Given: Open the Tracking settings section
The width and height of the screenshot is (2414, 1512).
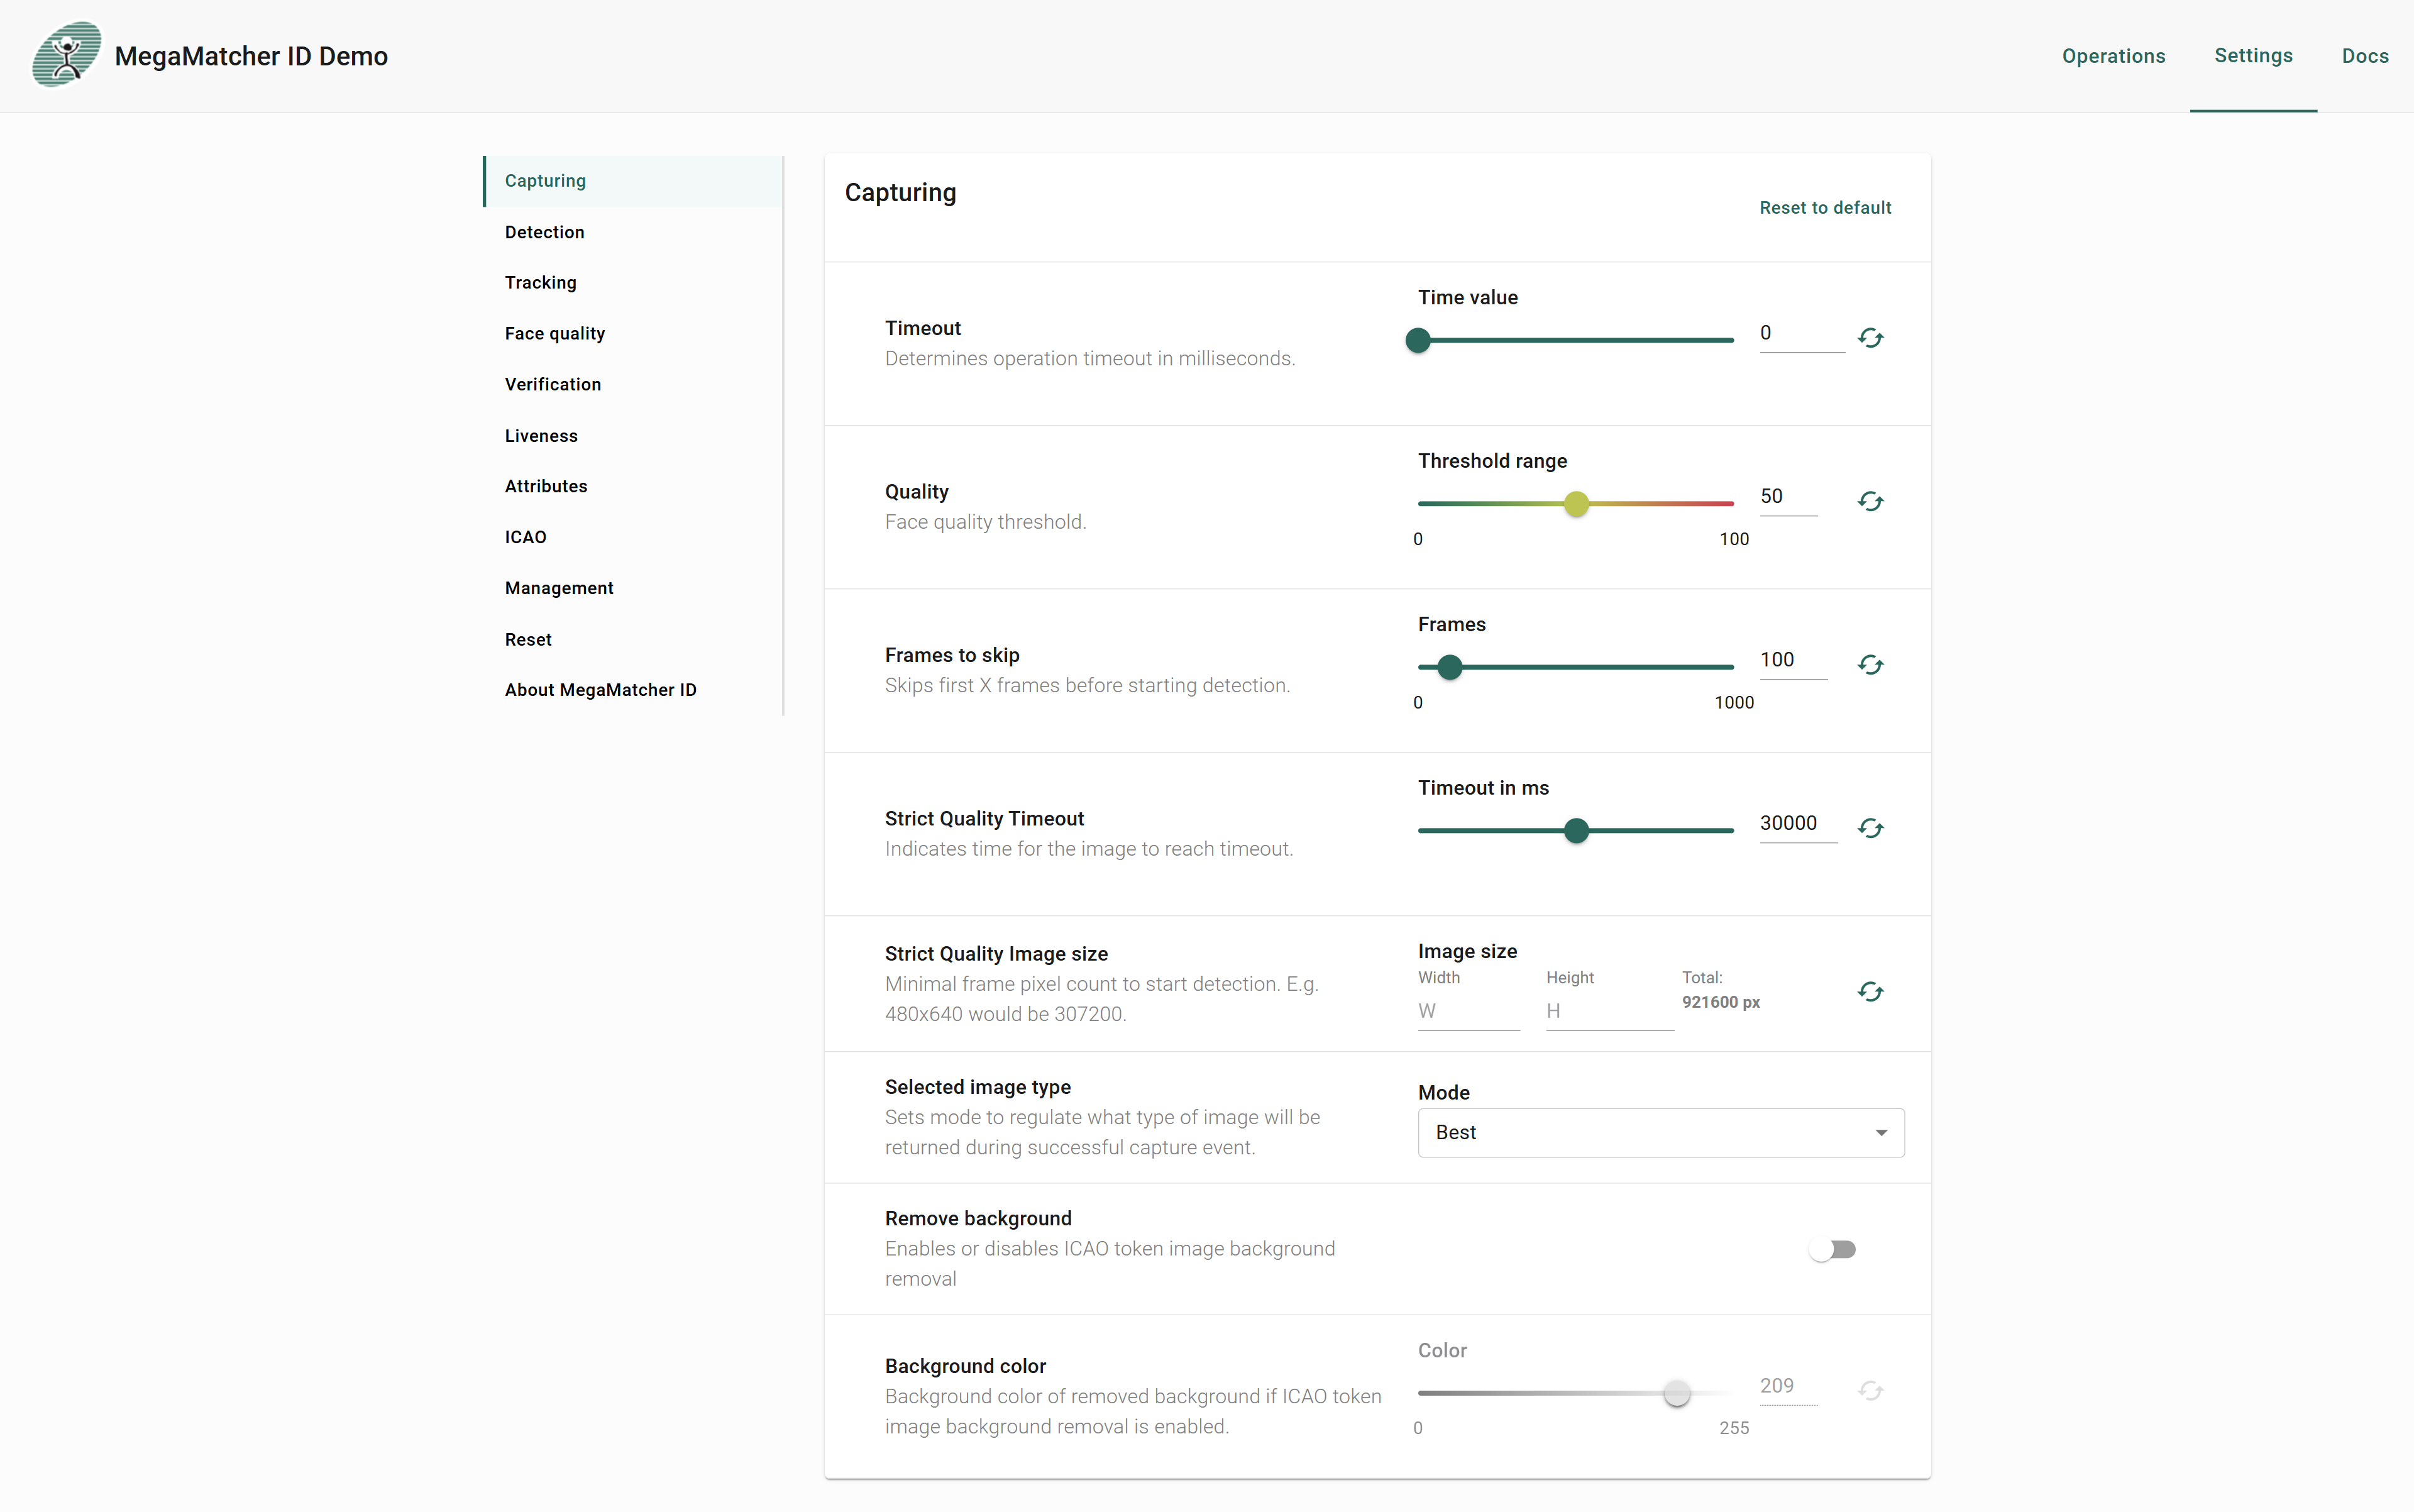Looking at the screenshot, I should [634, 283].
